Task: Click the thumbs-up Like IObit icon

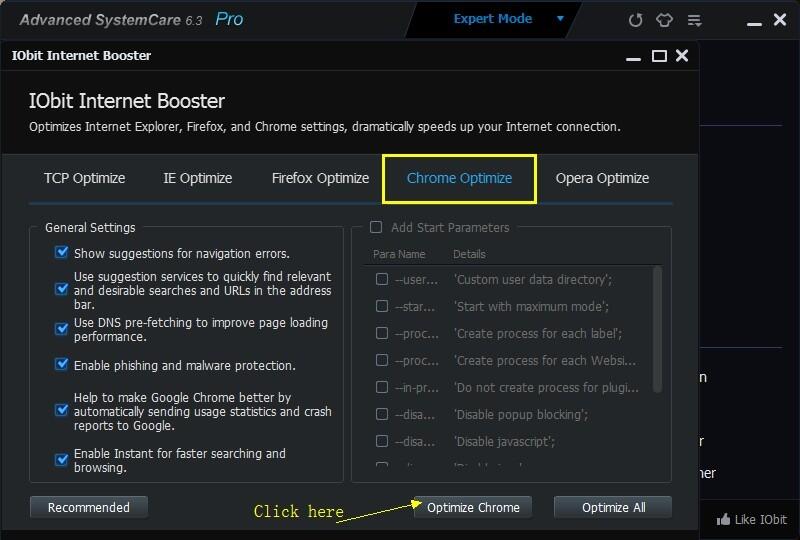Action: click(723, 520)
